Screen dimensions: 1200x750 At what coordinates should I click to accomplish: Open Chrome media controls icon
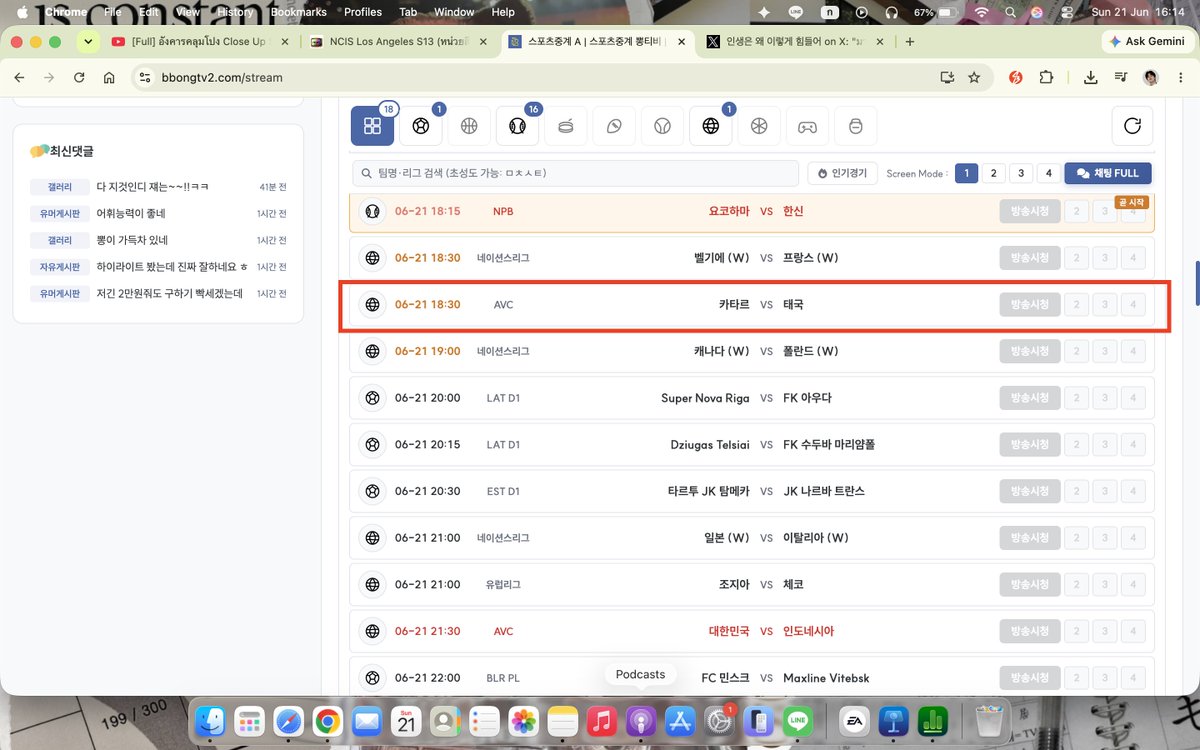tap(1121, 77)
